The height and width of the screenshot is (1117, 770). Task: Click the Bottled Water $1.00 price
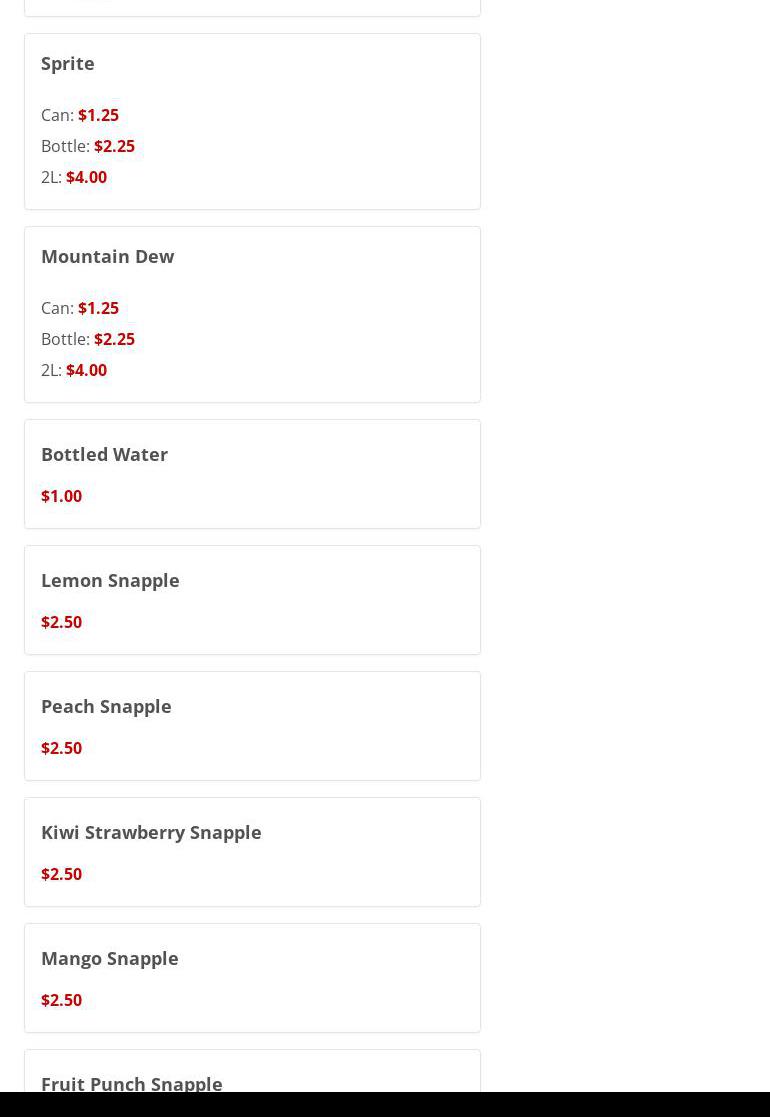[61, 496]
